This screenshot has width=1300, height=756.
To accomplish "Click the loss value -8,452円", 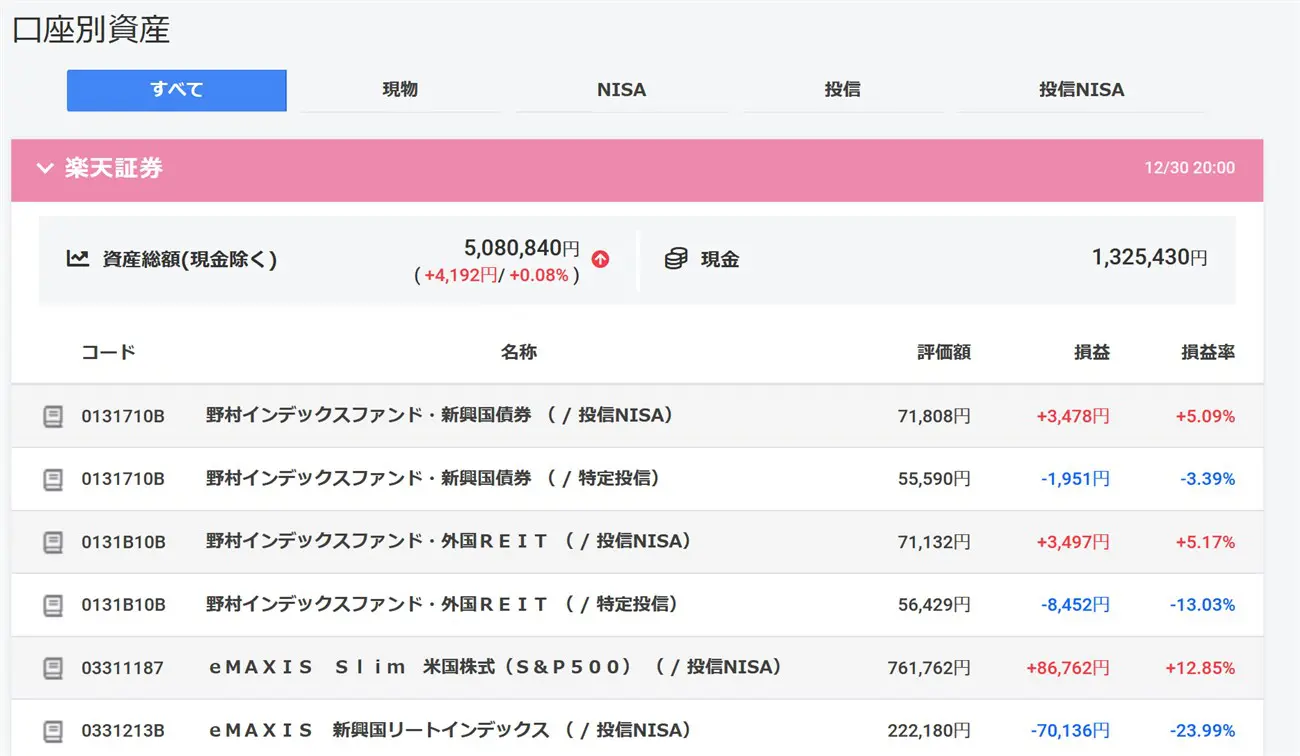I will [x=1075, y=605].
